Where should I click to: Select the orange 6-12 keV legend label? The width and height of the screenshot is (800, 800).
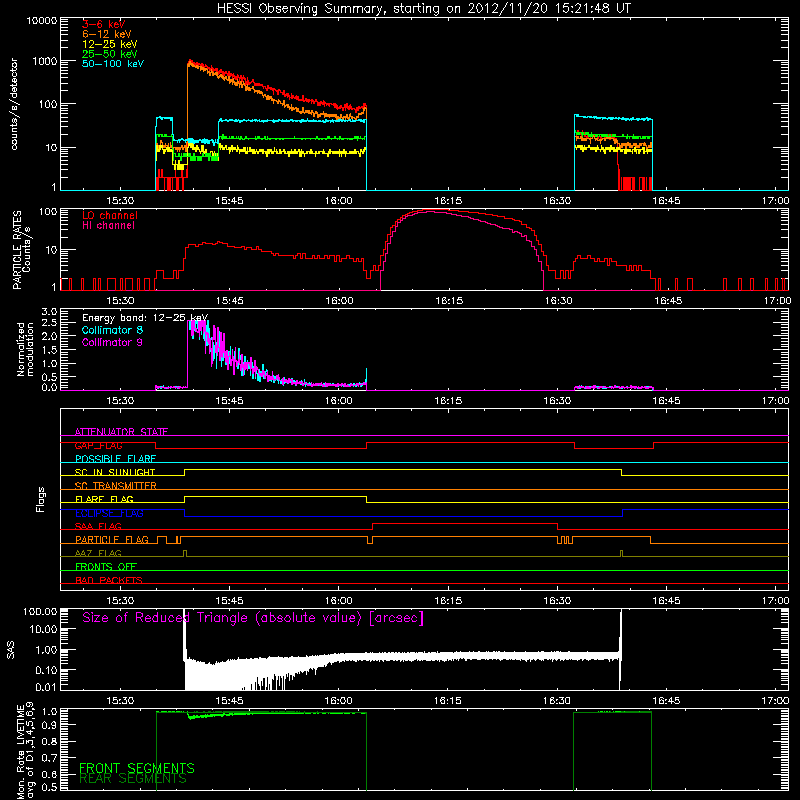pos(107,34)
